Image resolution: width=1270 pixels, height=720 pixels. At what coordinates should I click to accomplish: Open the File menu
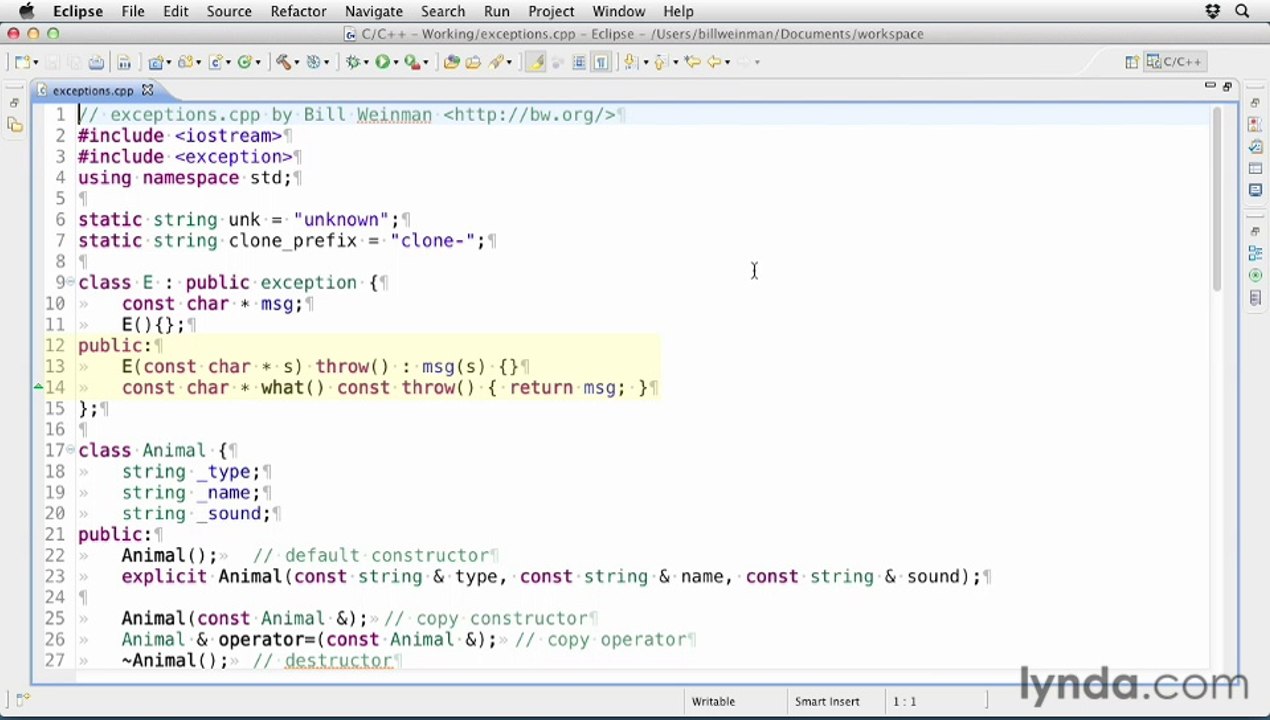click(133, 11)
